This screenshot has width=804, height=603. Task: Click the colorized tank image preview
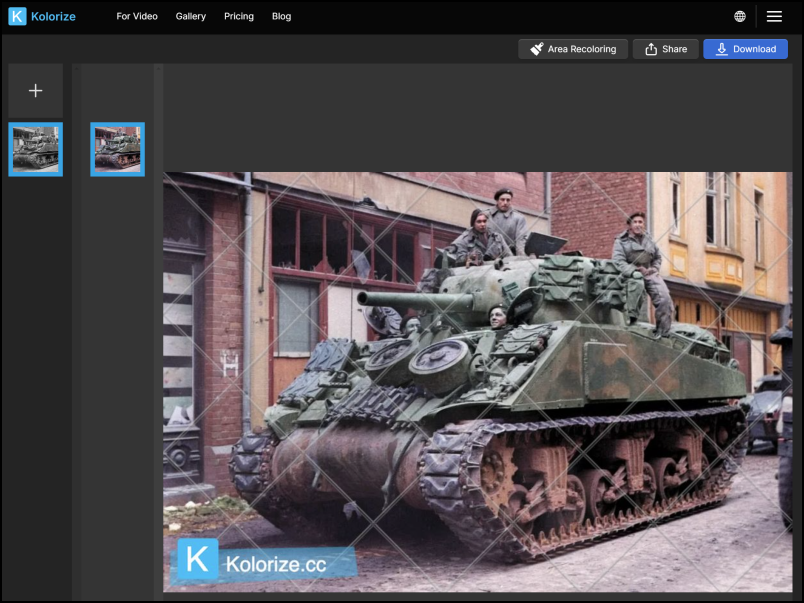pos(477,380)
